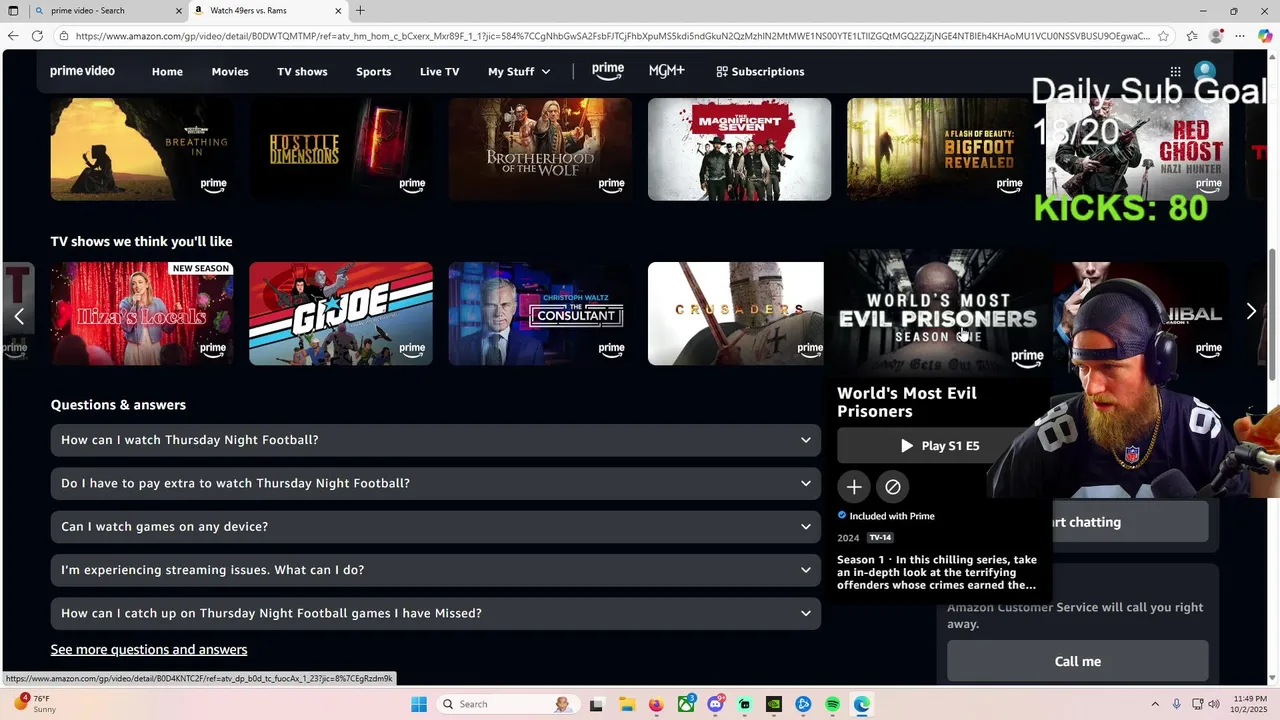Open Spotify from the taskbar

tap(833, 704)
